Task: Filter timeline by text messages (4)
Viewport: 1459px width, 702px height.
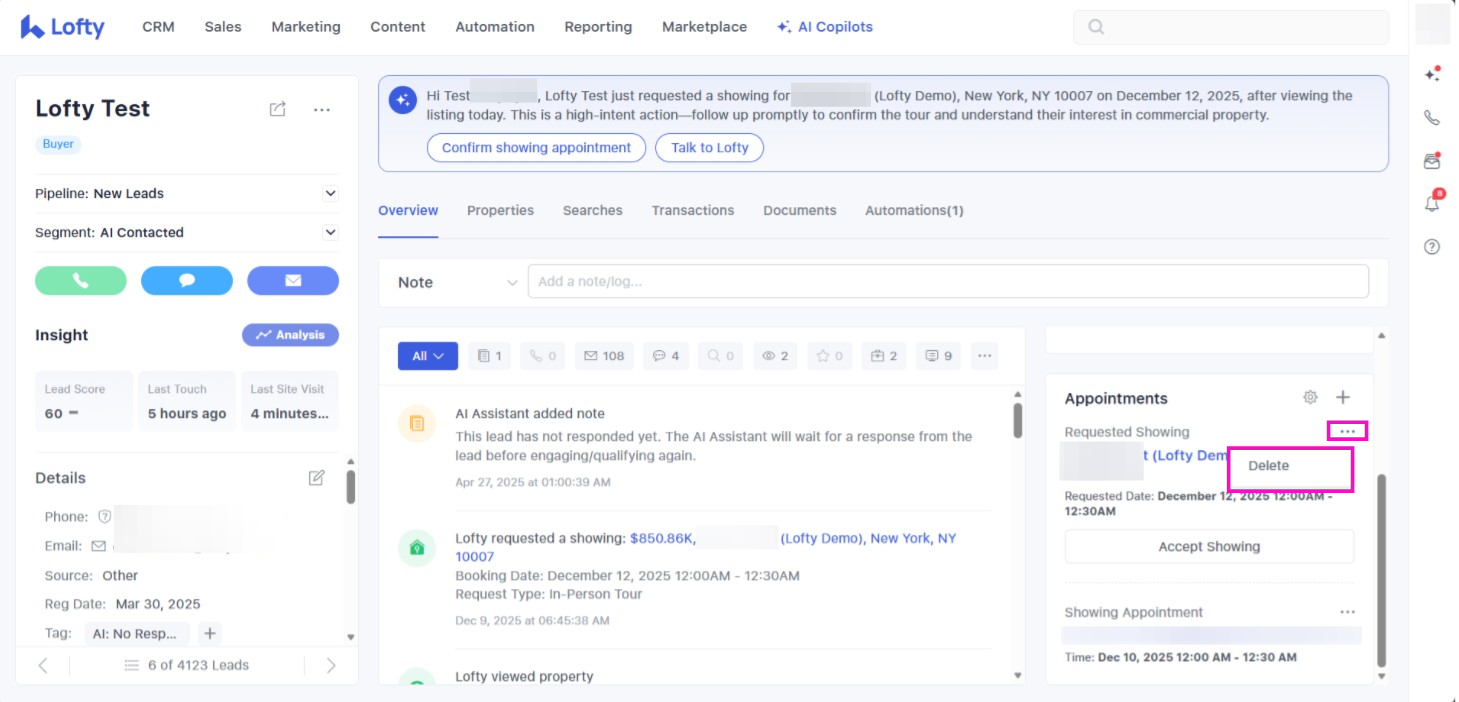Action: (x=666, y=356)
